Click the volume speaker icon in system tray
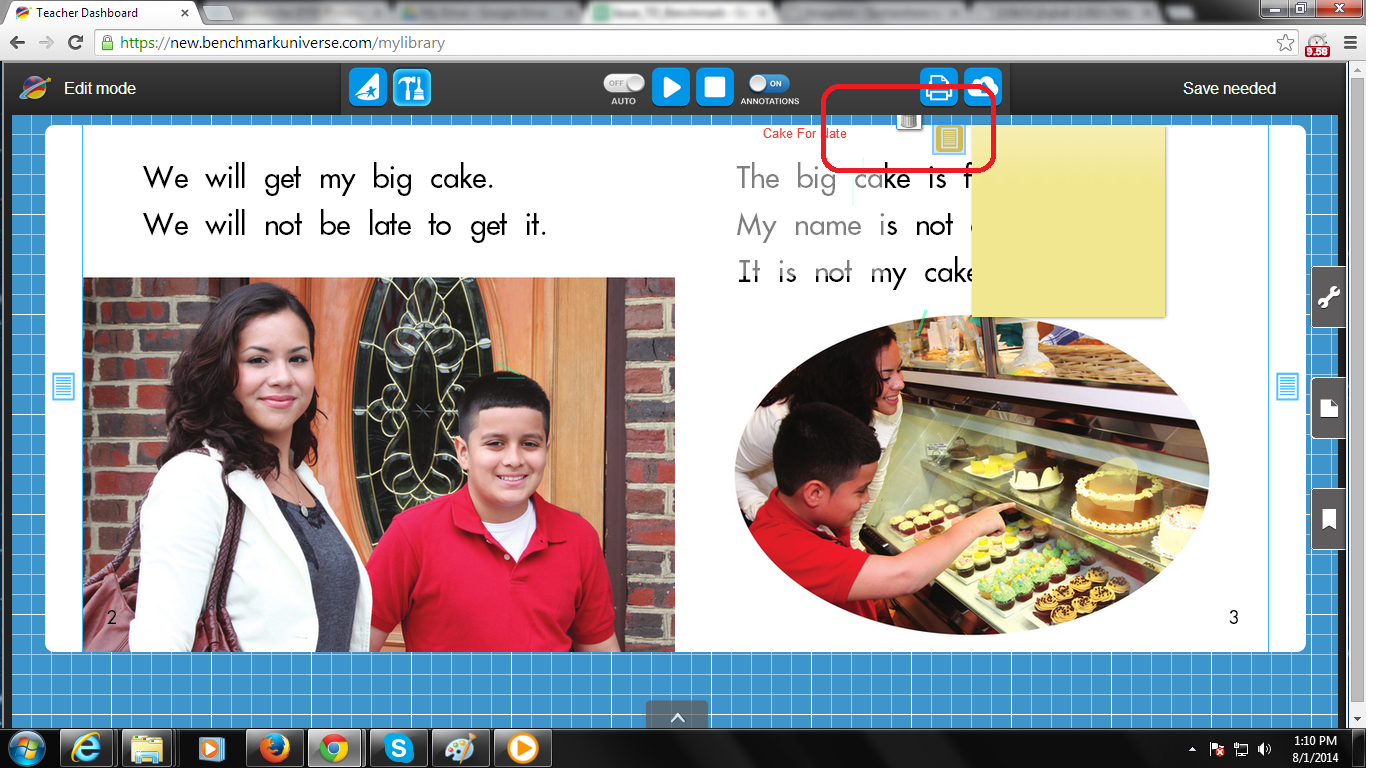The image size is (1382, 768). (1265, 749)
